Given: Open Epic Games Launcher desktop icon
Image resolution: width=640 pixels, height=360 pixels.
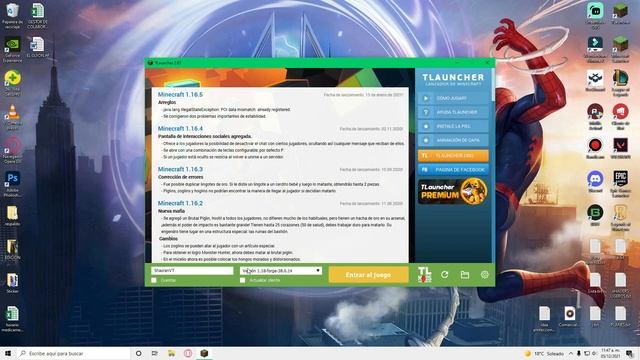Looking at the screenshot, I should coord(620,184).
